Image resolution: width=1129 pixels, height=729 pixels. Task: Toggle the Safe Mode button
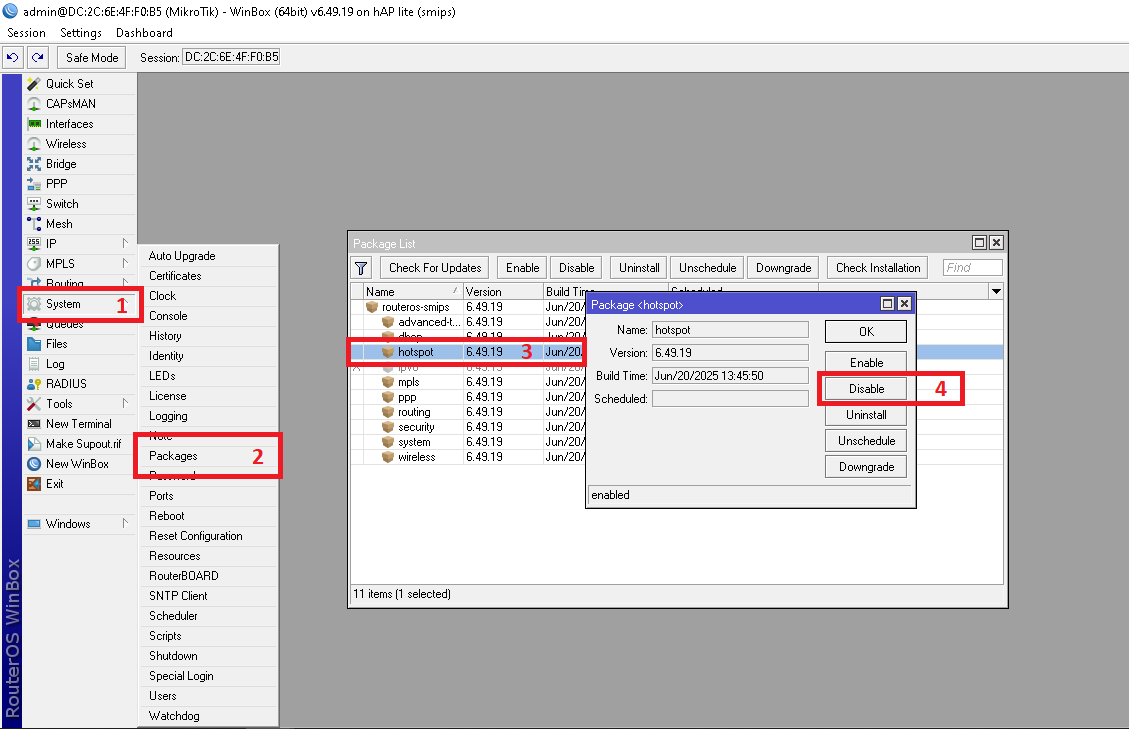pos(92,58)
